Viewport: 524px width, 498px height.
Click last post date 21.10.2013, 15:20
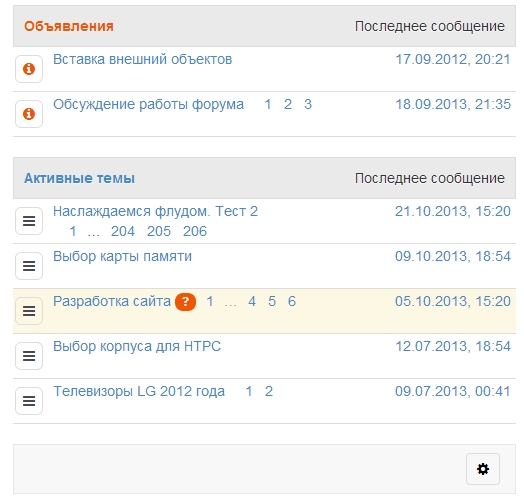(x=453, y=211)
